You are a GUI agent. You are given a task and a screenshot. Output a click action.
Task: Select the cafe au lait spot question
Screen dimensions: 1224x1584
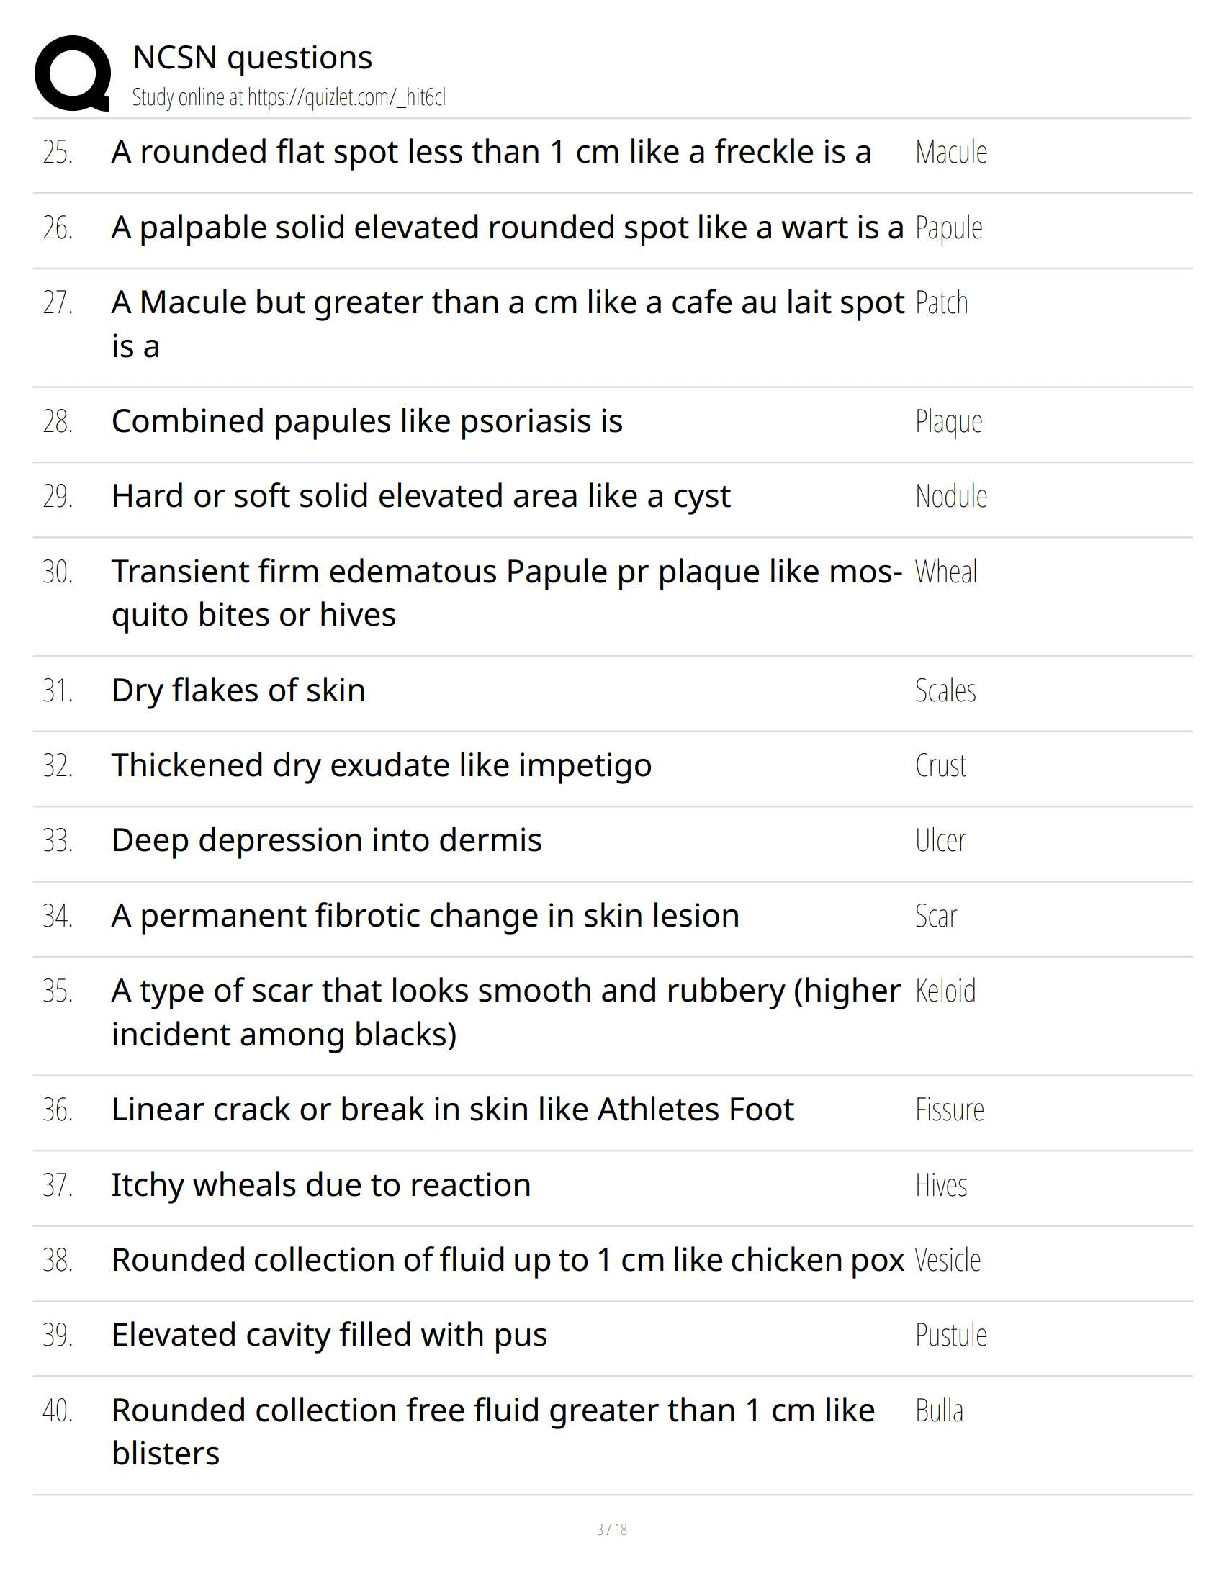[x=508, y=324]
